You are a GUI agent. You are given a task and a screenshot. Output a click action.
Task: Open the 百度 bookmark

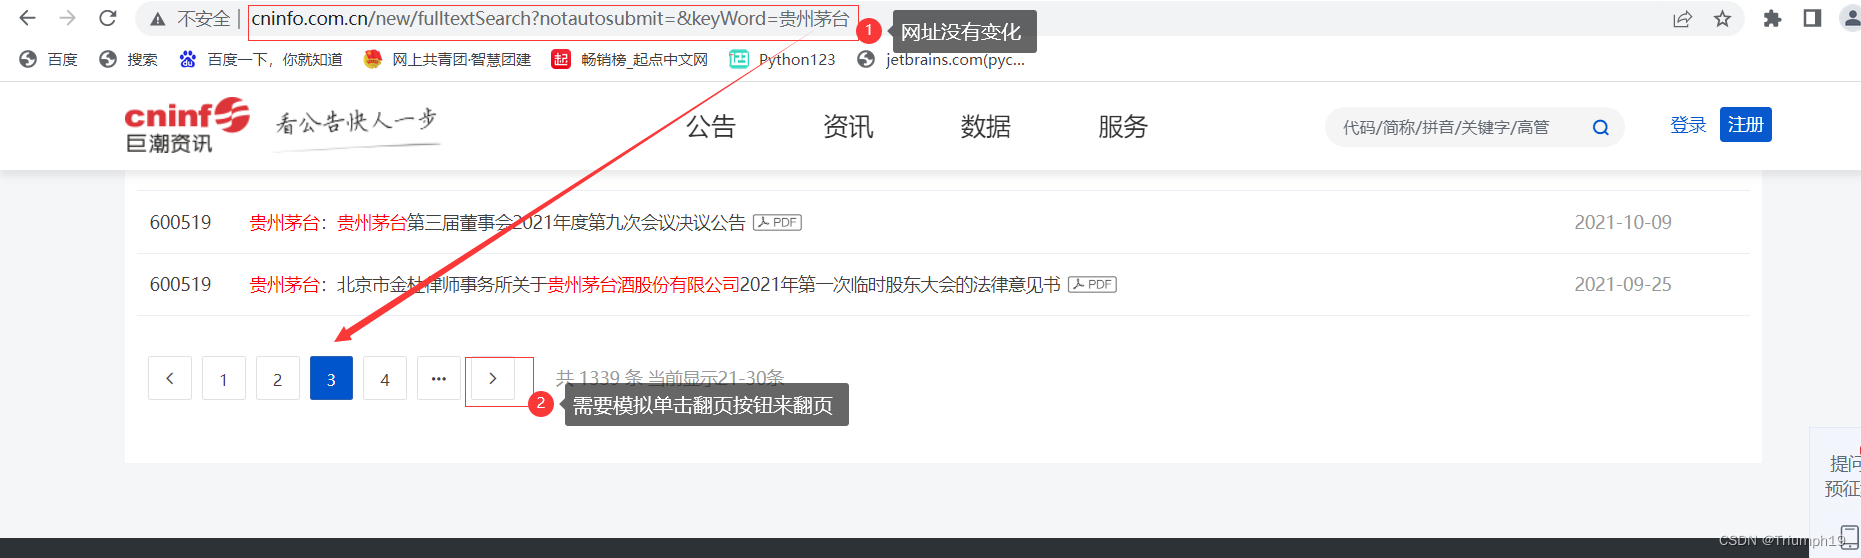coord(48,60)
